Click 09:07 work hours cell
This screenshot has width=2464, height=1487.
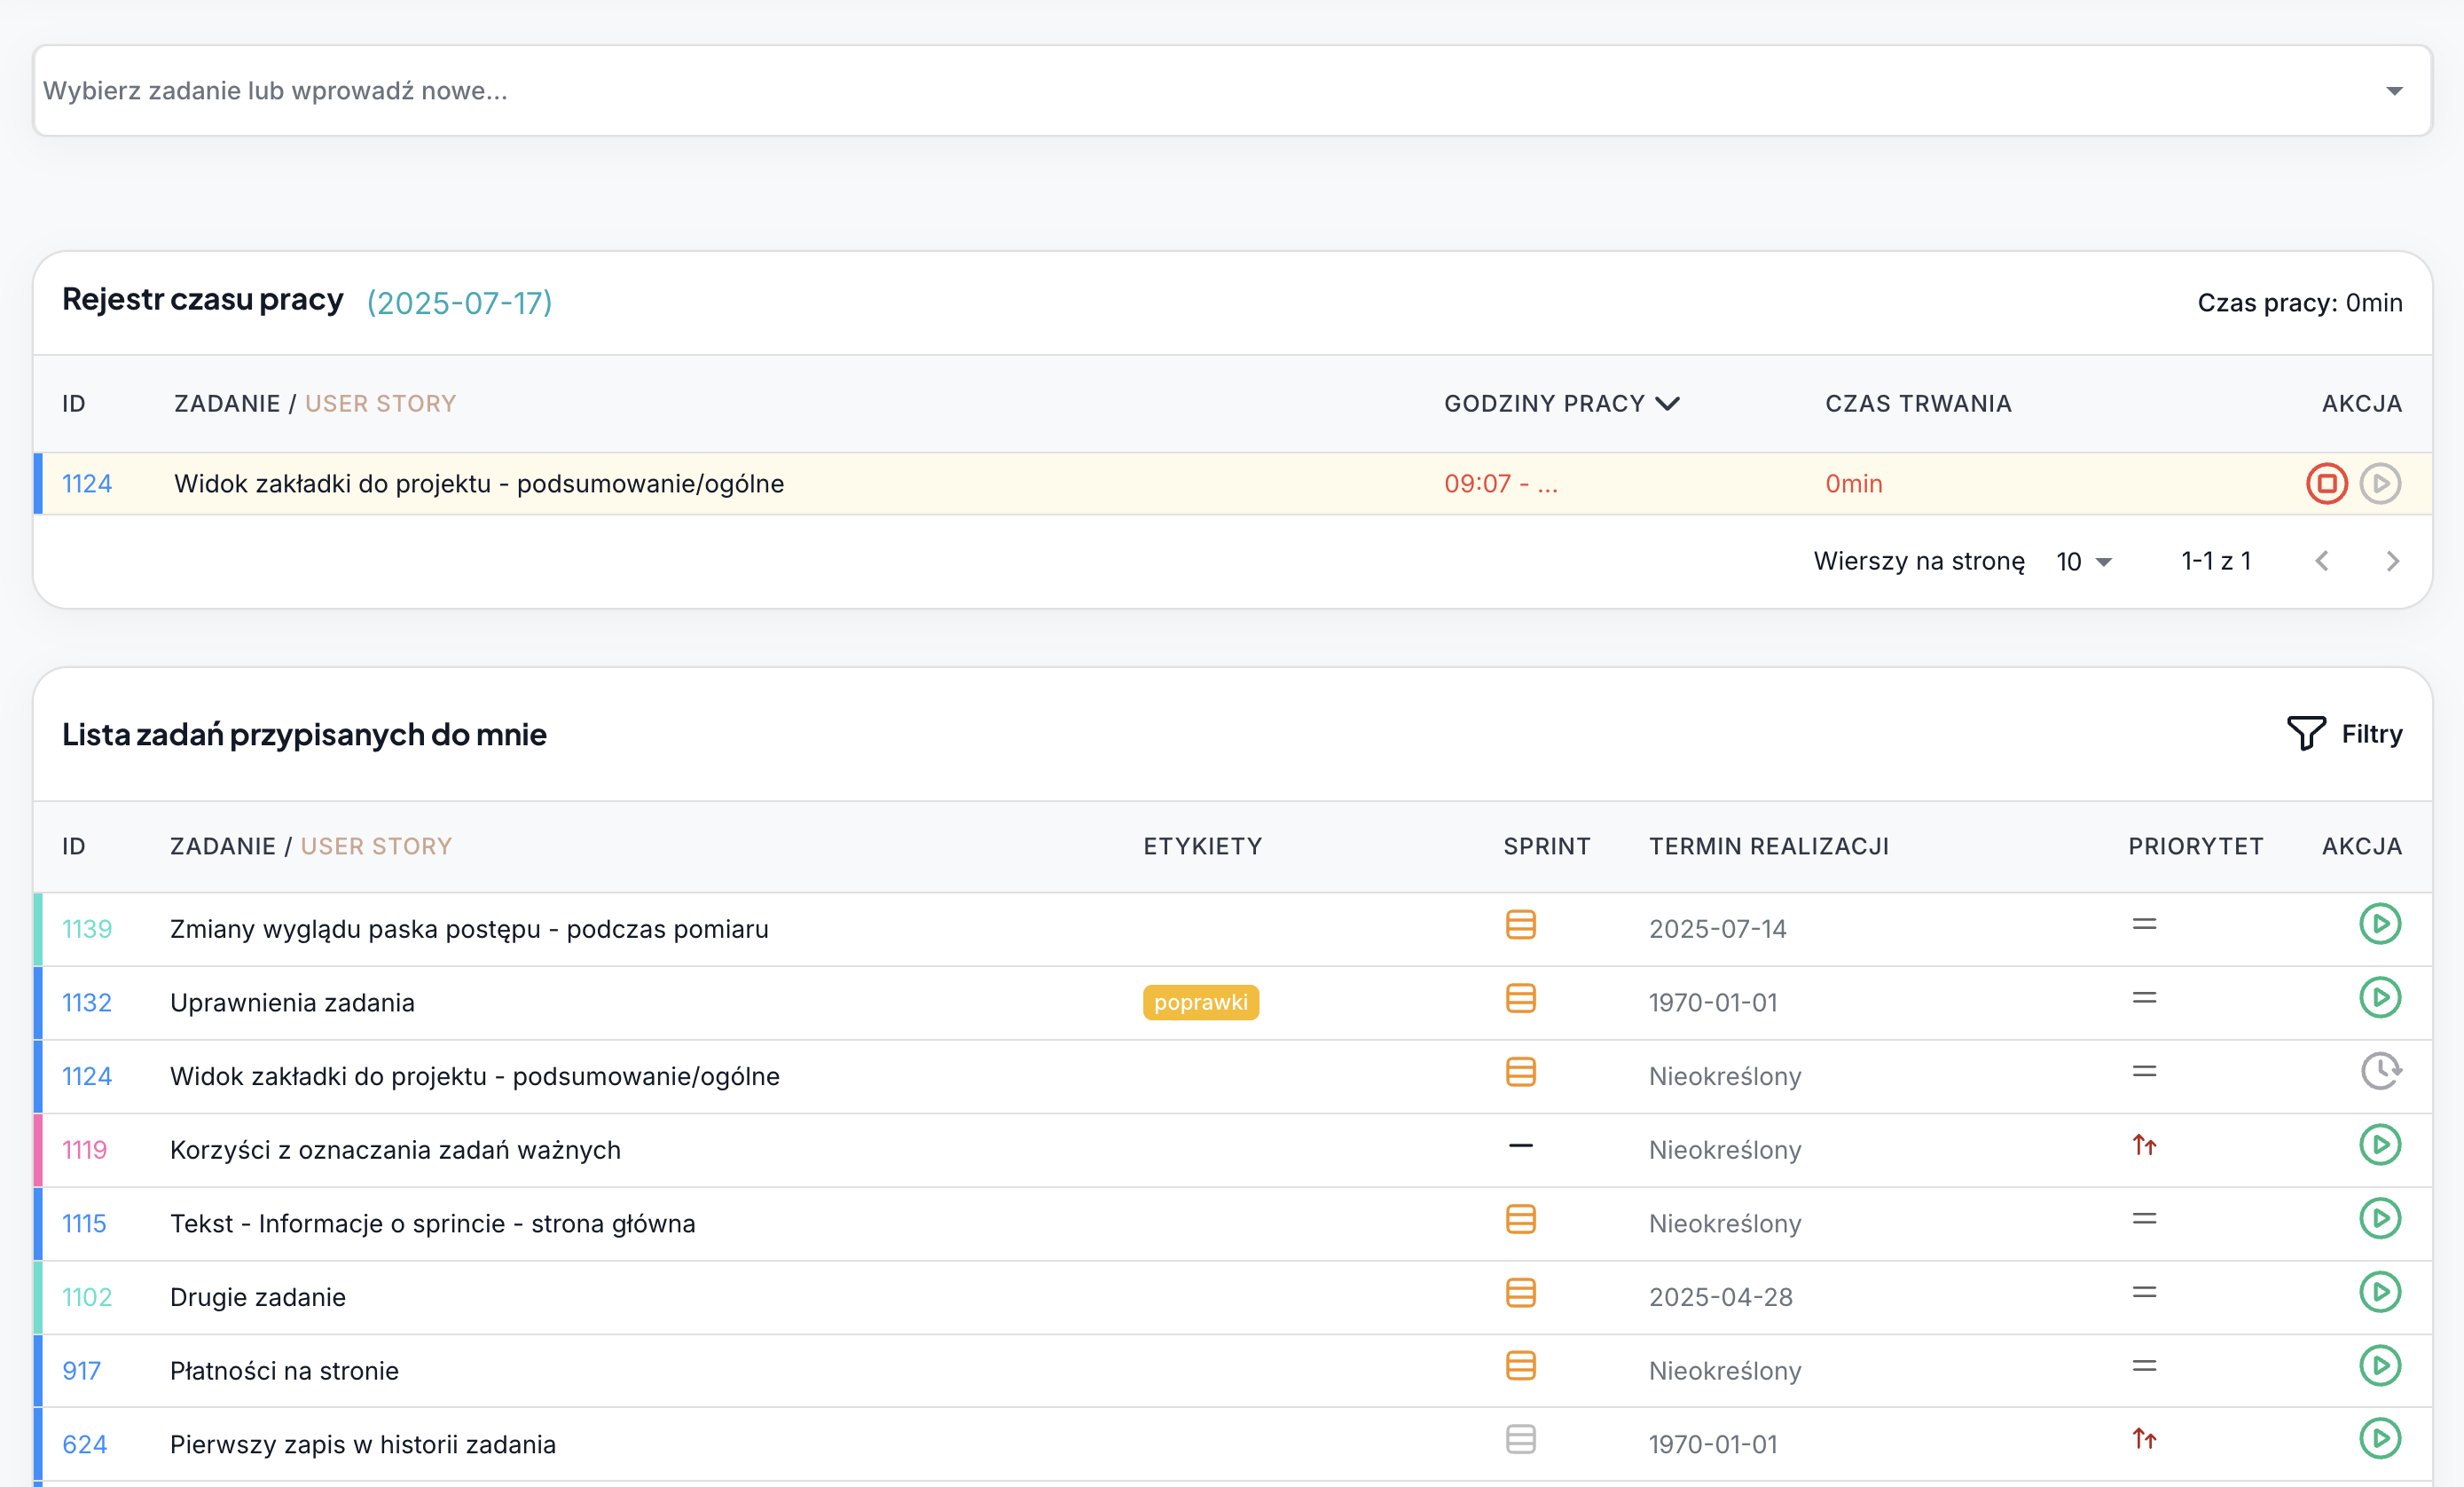pyautogui.click(x=1500, y=484)
